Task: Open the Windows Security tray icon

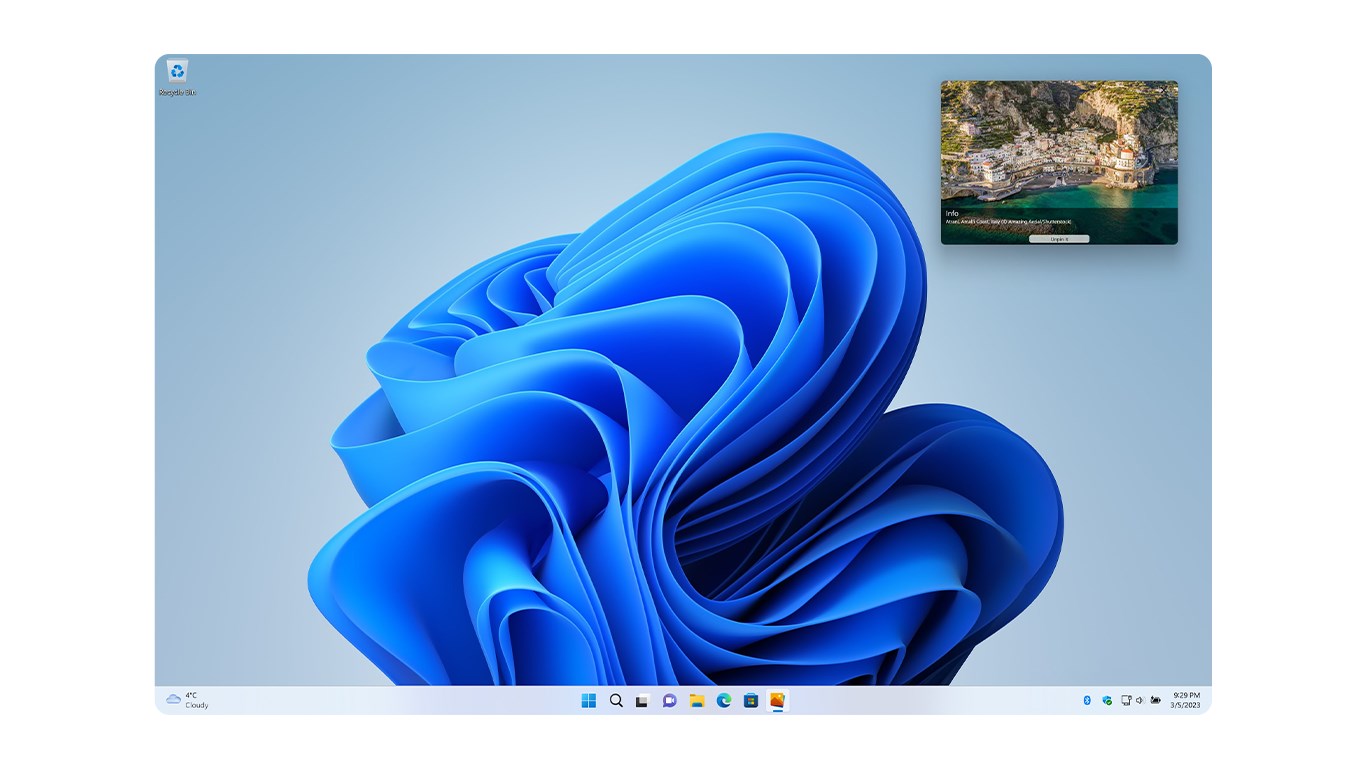Action: coord(1107,700)
